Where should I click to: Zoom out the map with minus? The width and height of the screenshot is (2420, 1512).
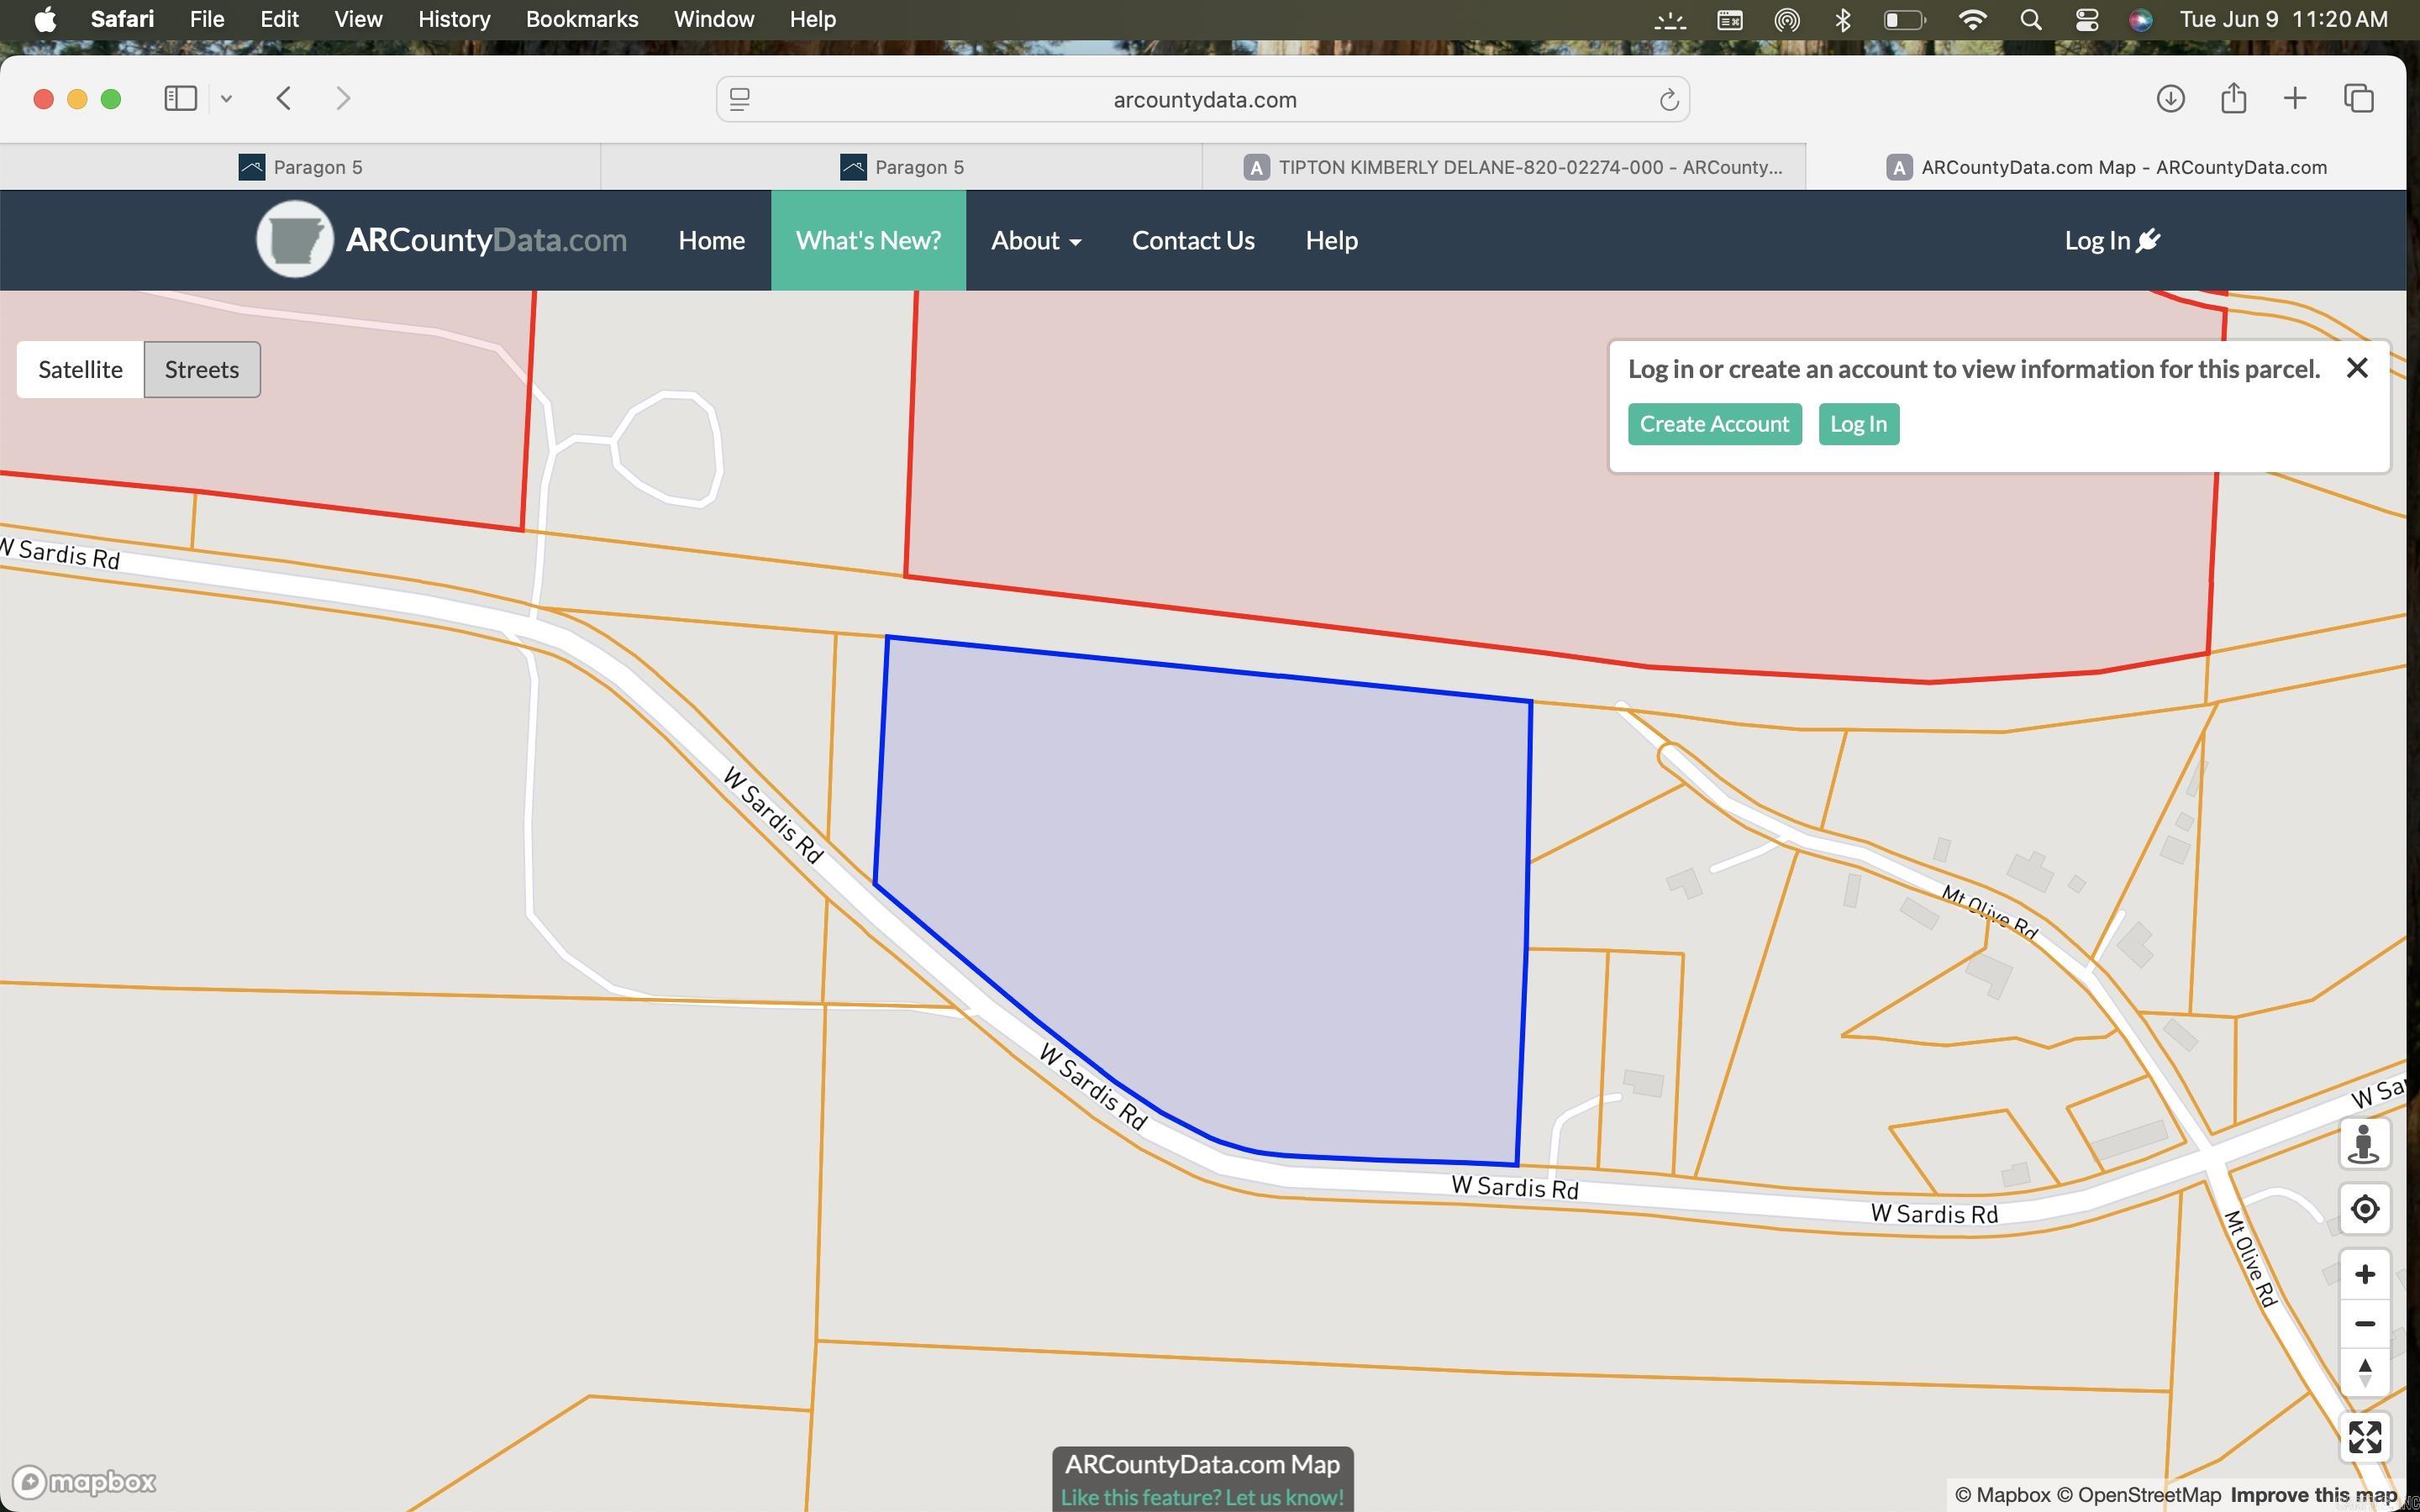click(2364, 1323)
